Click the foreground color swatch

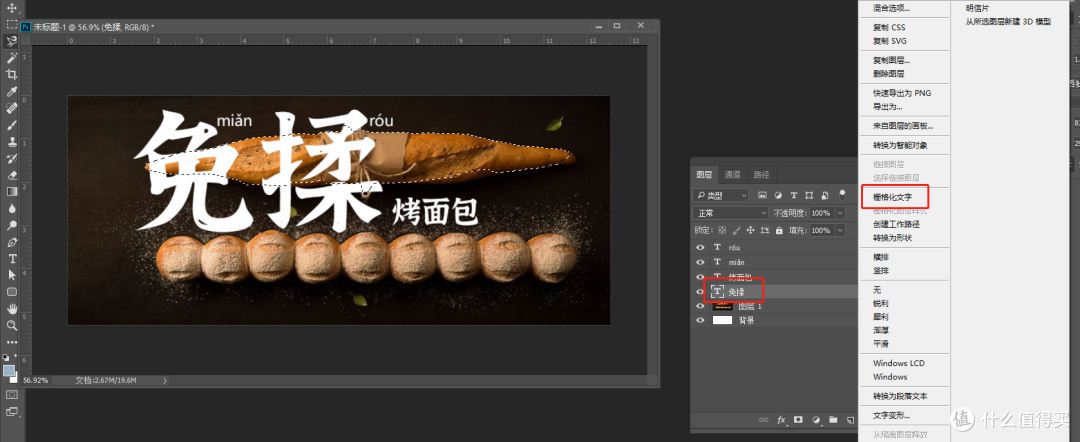coord(9,370)
